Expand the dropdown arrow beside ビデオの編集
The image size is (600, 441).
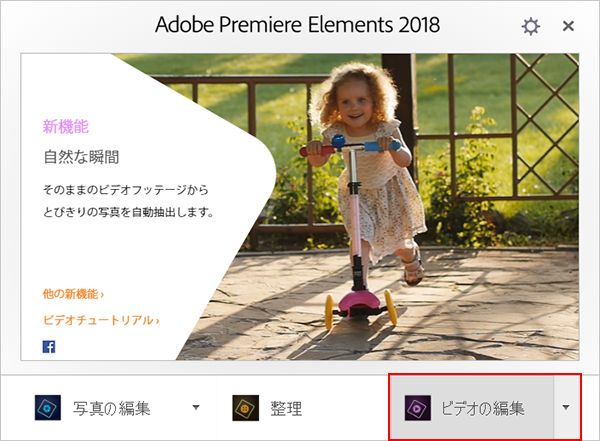(566, 407)
